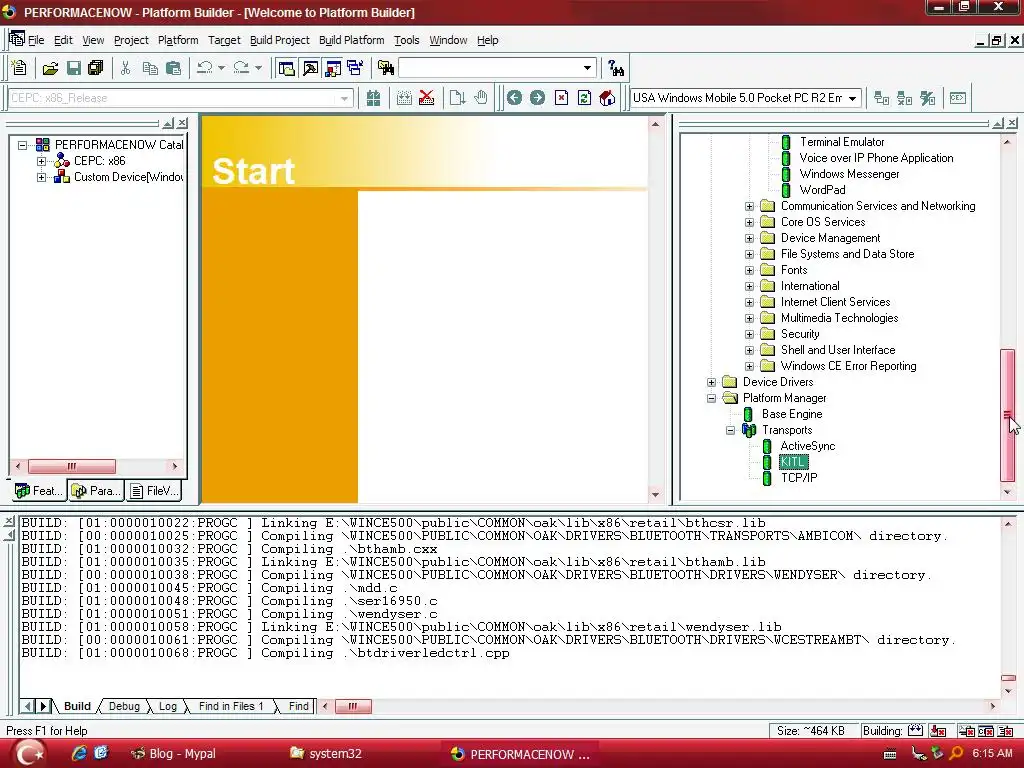The height and width of the screenshot is (768, 1024).
Task: Open the Redo history dropdown arrow
Action: click(258, 68)
